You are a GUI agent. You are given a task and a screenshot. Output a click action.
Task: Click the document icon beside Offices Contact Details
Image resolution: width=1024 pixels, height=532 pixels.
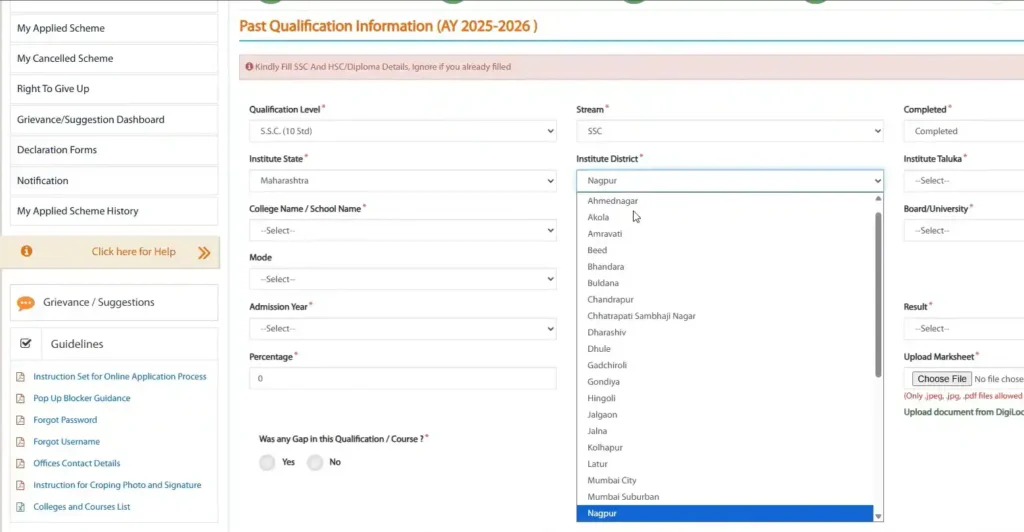[20, 464]
